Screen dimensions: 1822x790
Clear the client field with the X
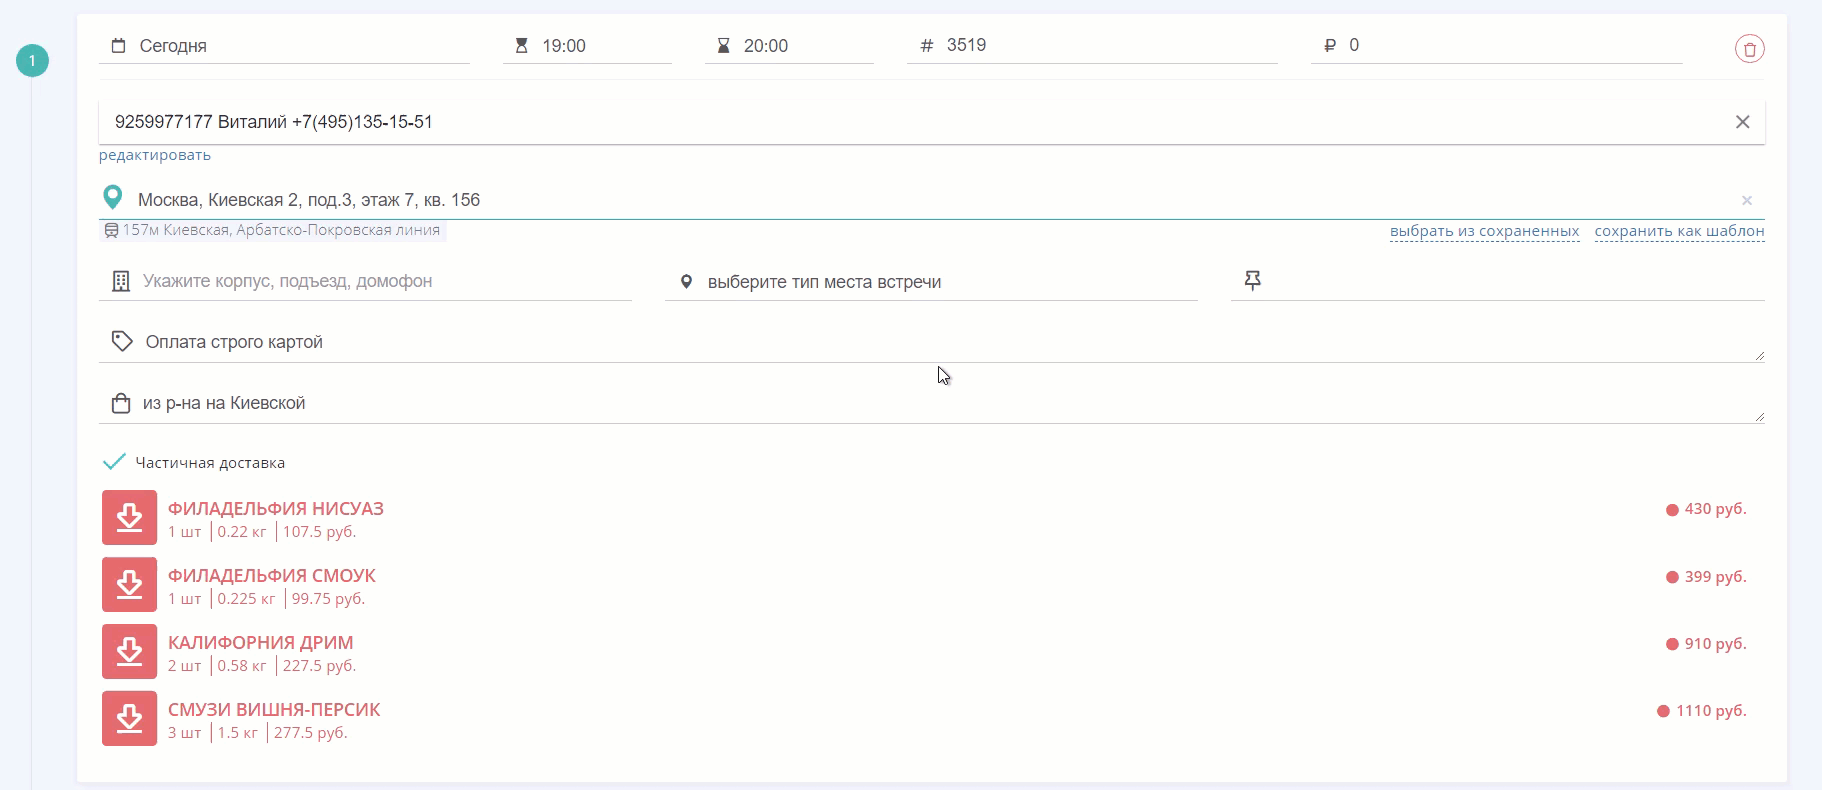1742,122
